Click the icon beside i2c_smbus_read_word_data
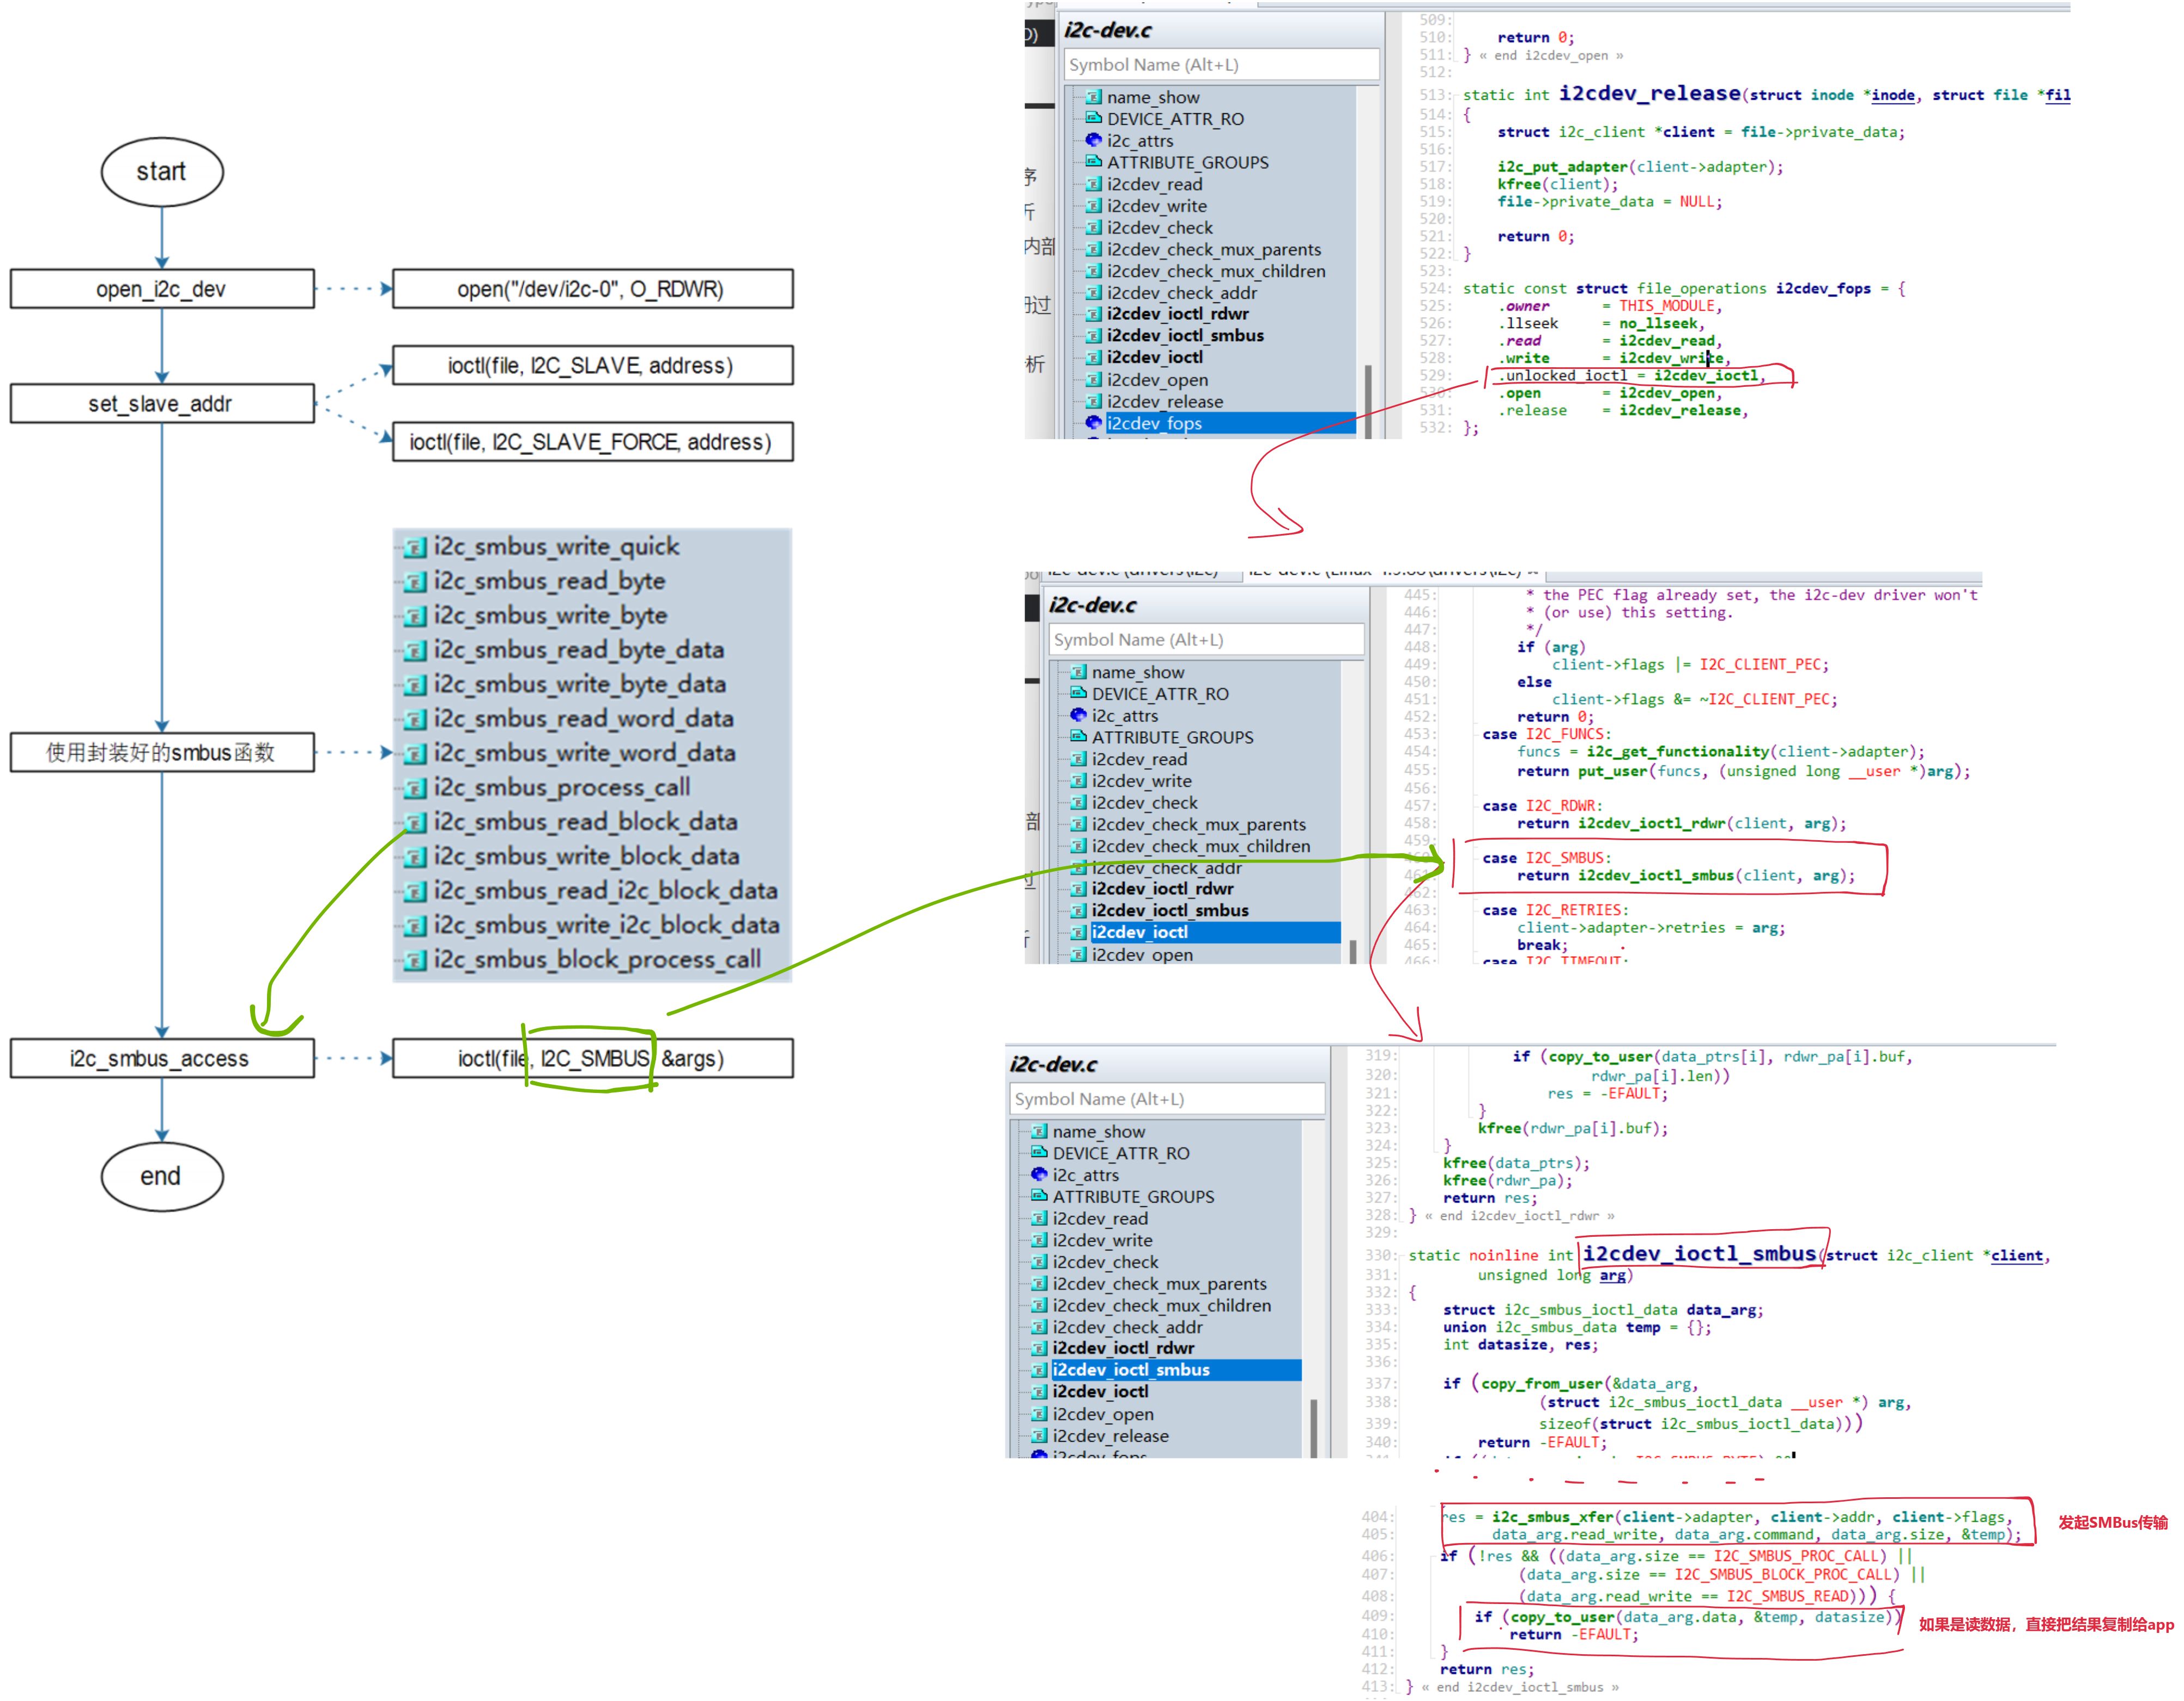The image size is (2184, 1701). [x=415, y=720]
